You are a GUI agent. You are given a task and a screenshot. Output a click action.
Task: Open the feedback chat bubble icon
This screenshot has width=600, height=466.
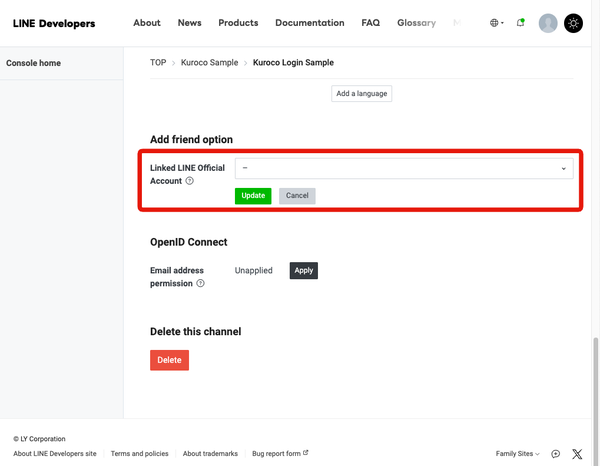click(x=555, y=454)
